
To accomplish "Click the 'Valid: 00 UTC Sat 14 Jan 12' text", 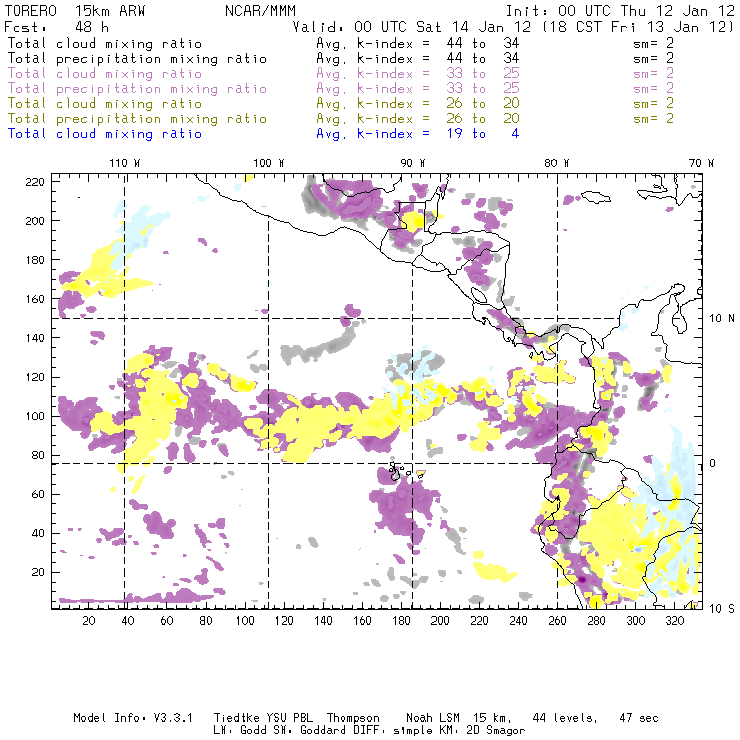I will pos(412,26).
